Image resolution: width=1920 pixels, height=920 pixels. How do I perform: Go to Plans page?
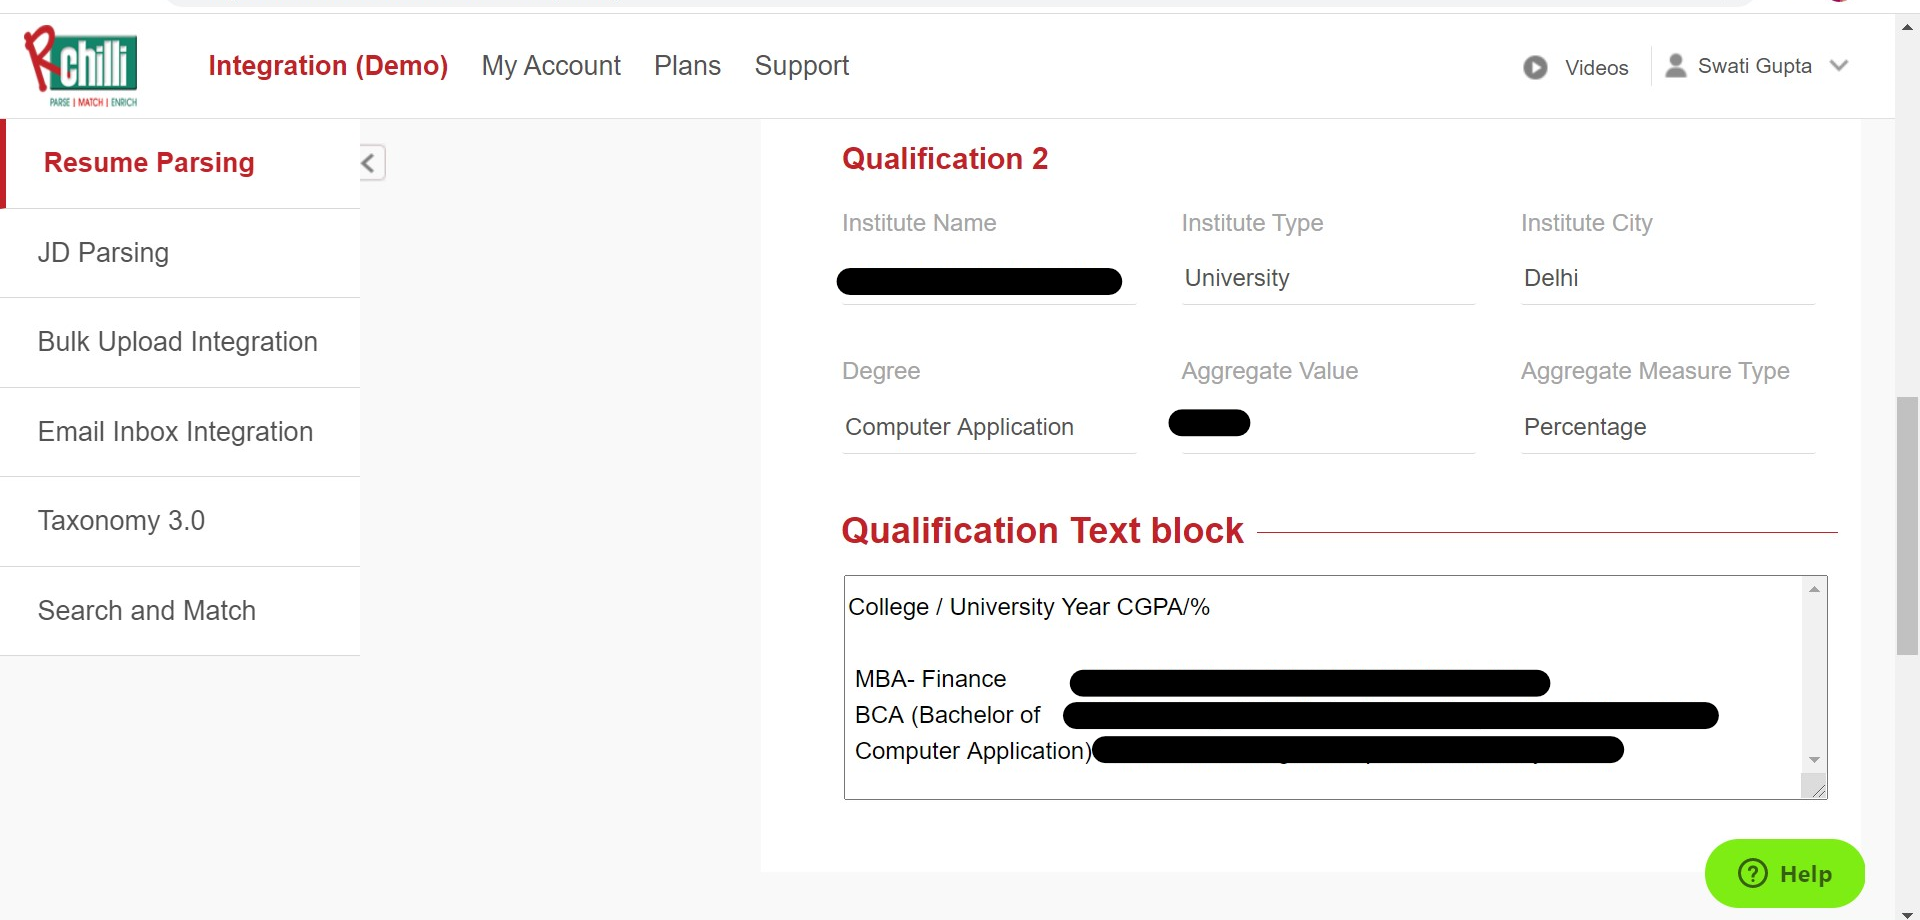(687, 66)
